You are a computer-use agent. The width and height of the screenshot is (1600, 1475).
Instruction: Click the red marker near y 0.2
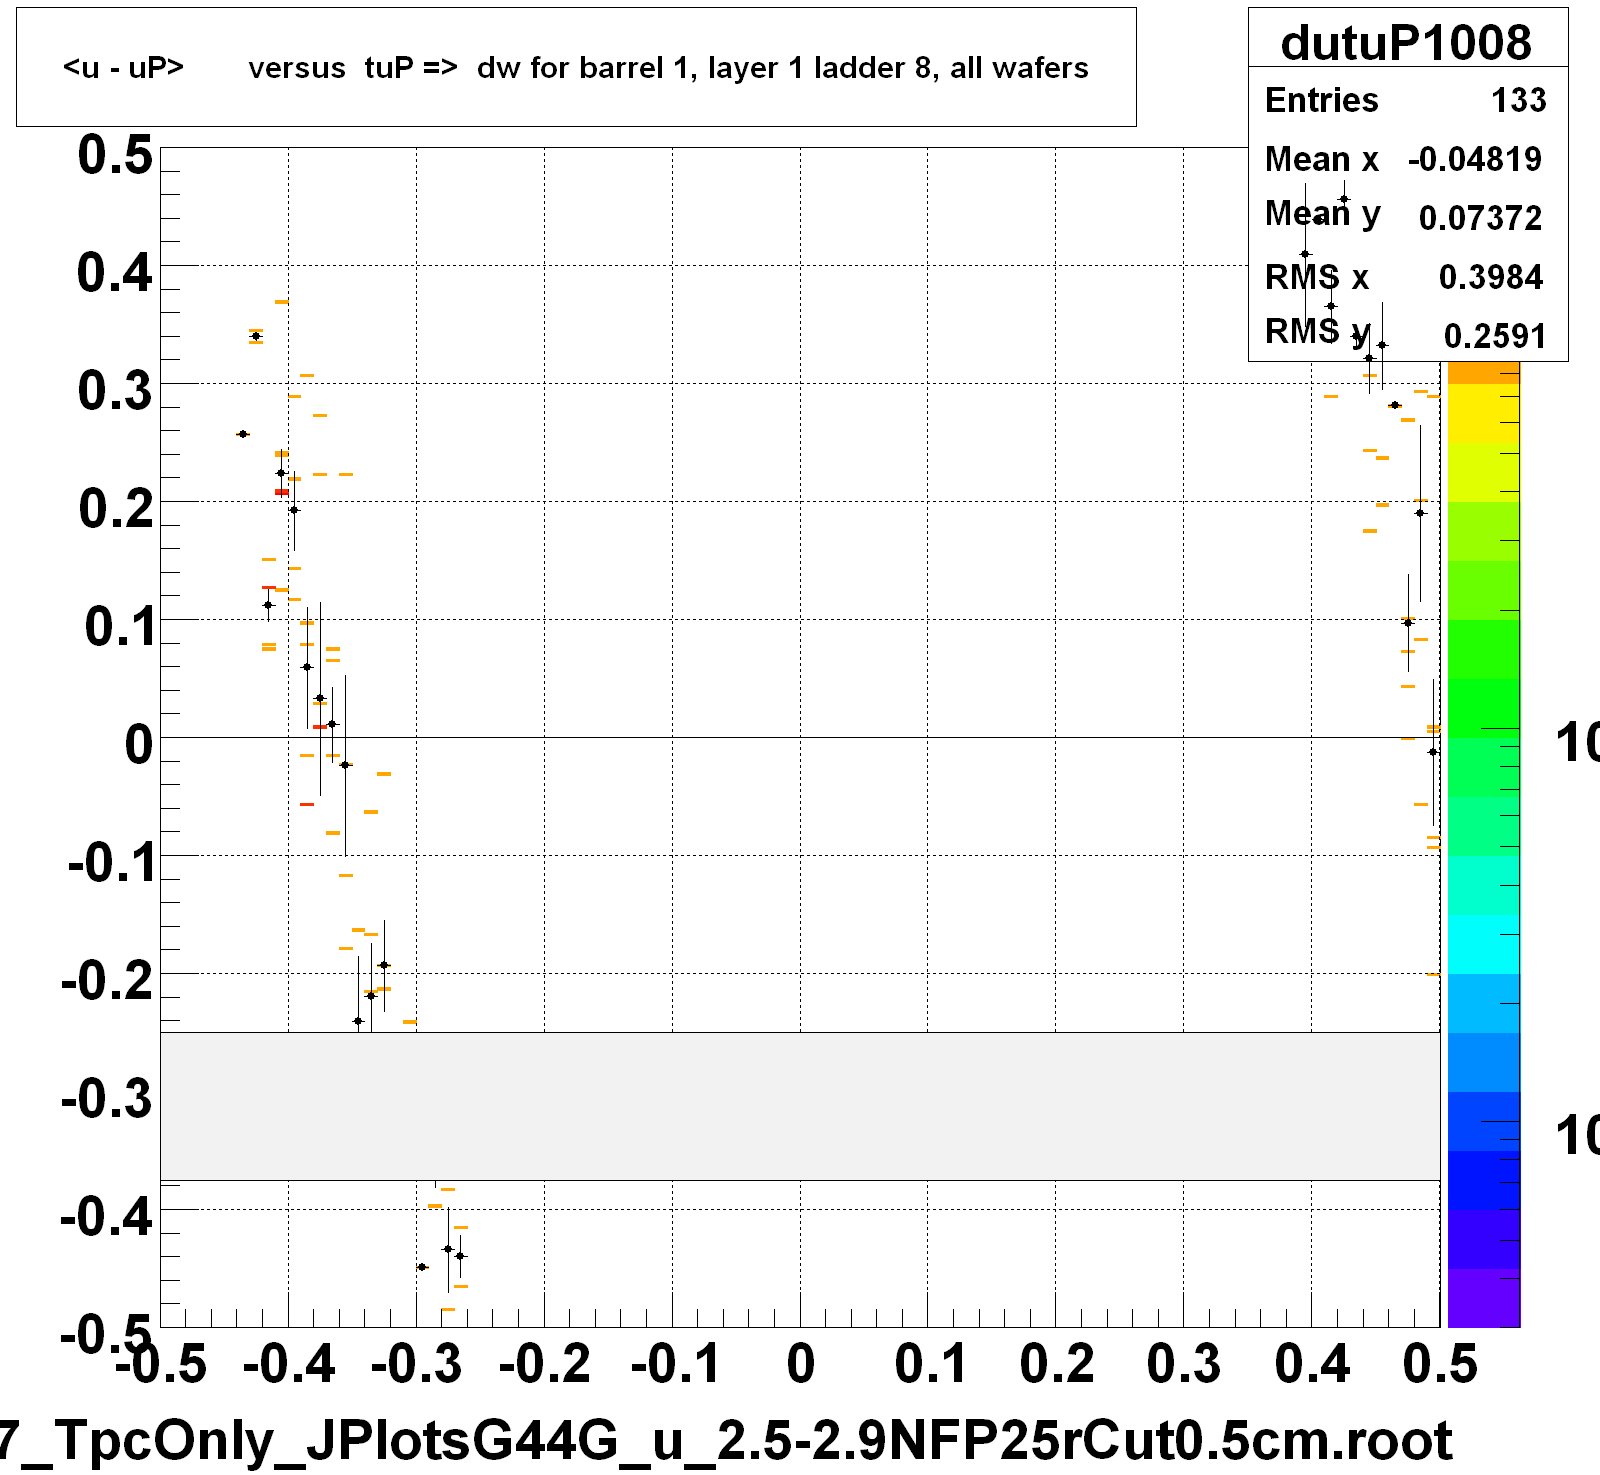click(282, 492)
